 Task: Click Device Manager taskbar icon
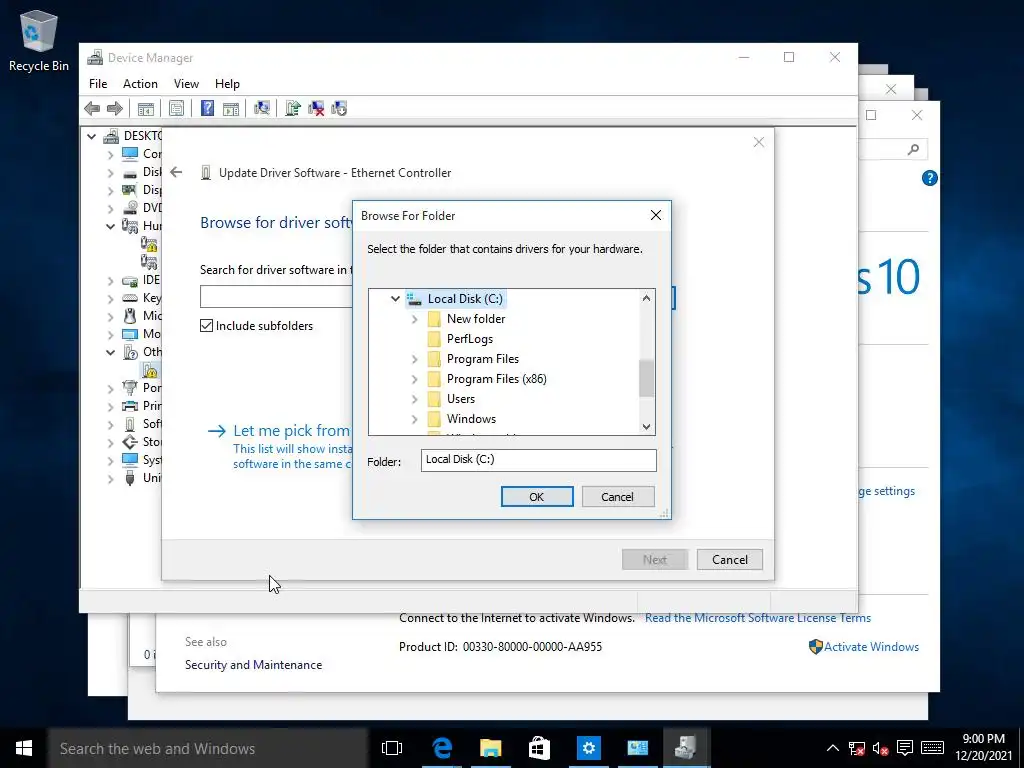click(x=685, y=748)
